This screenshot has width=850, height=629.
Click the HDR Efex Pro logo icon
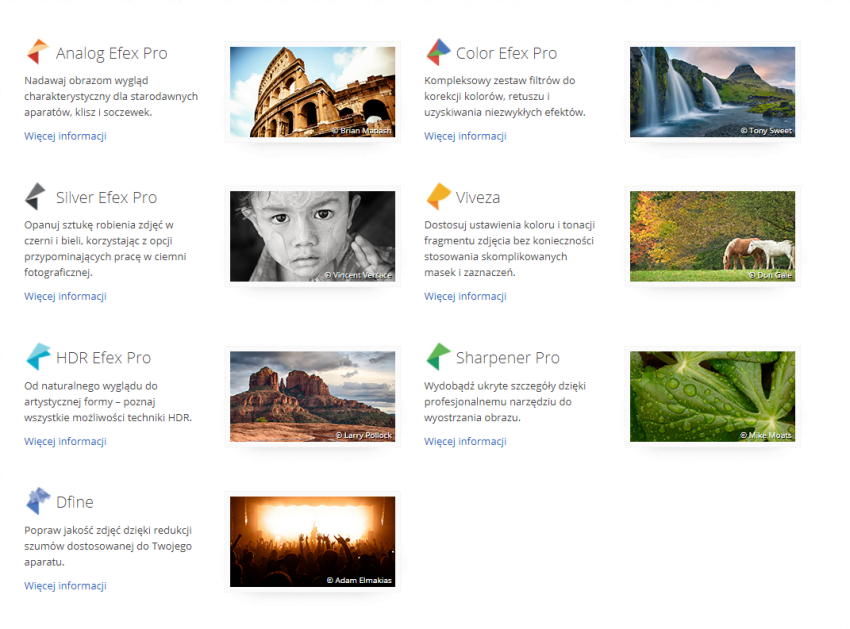[38, 357]
